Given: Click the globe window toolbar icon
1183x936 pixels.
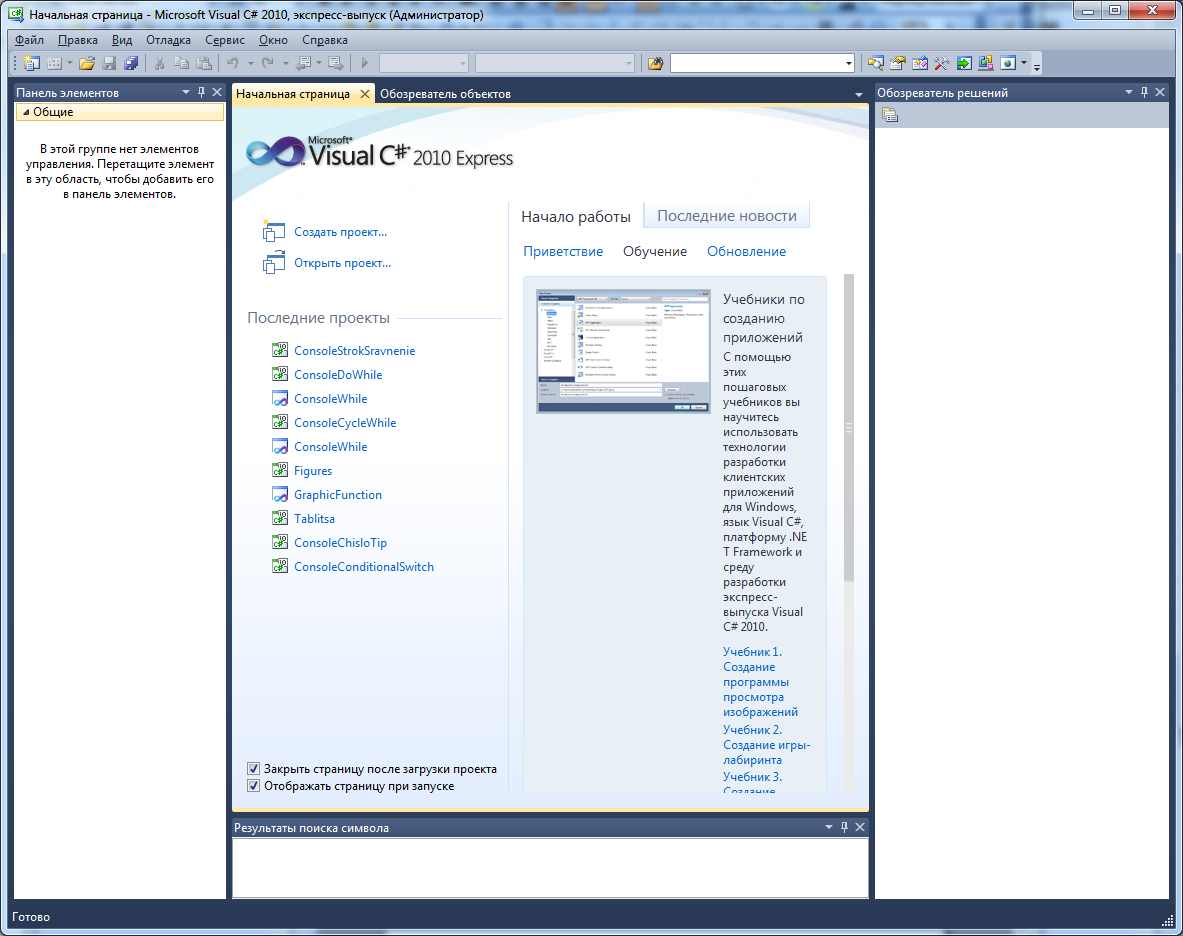Looking at the screenshot, I should pos(1008,63).
